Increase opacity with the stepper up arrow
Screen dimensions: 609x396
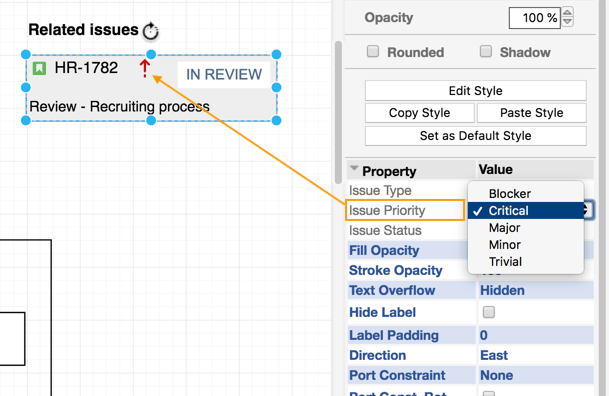(567, 13)
